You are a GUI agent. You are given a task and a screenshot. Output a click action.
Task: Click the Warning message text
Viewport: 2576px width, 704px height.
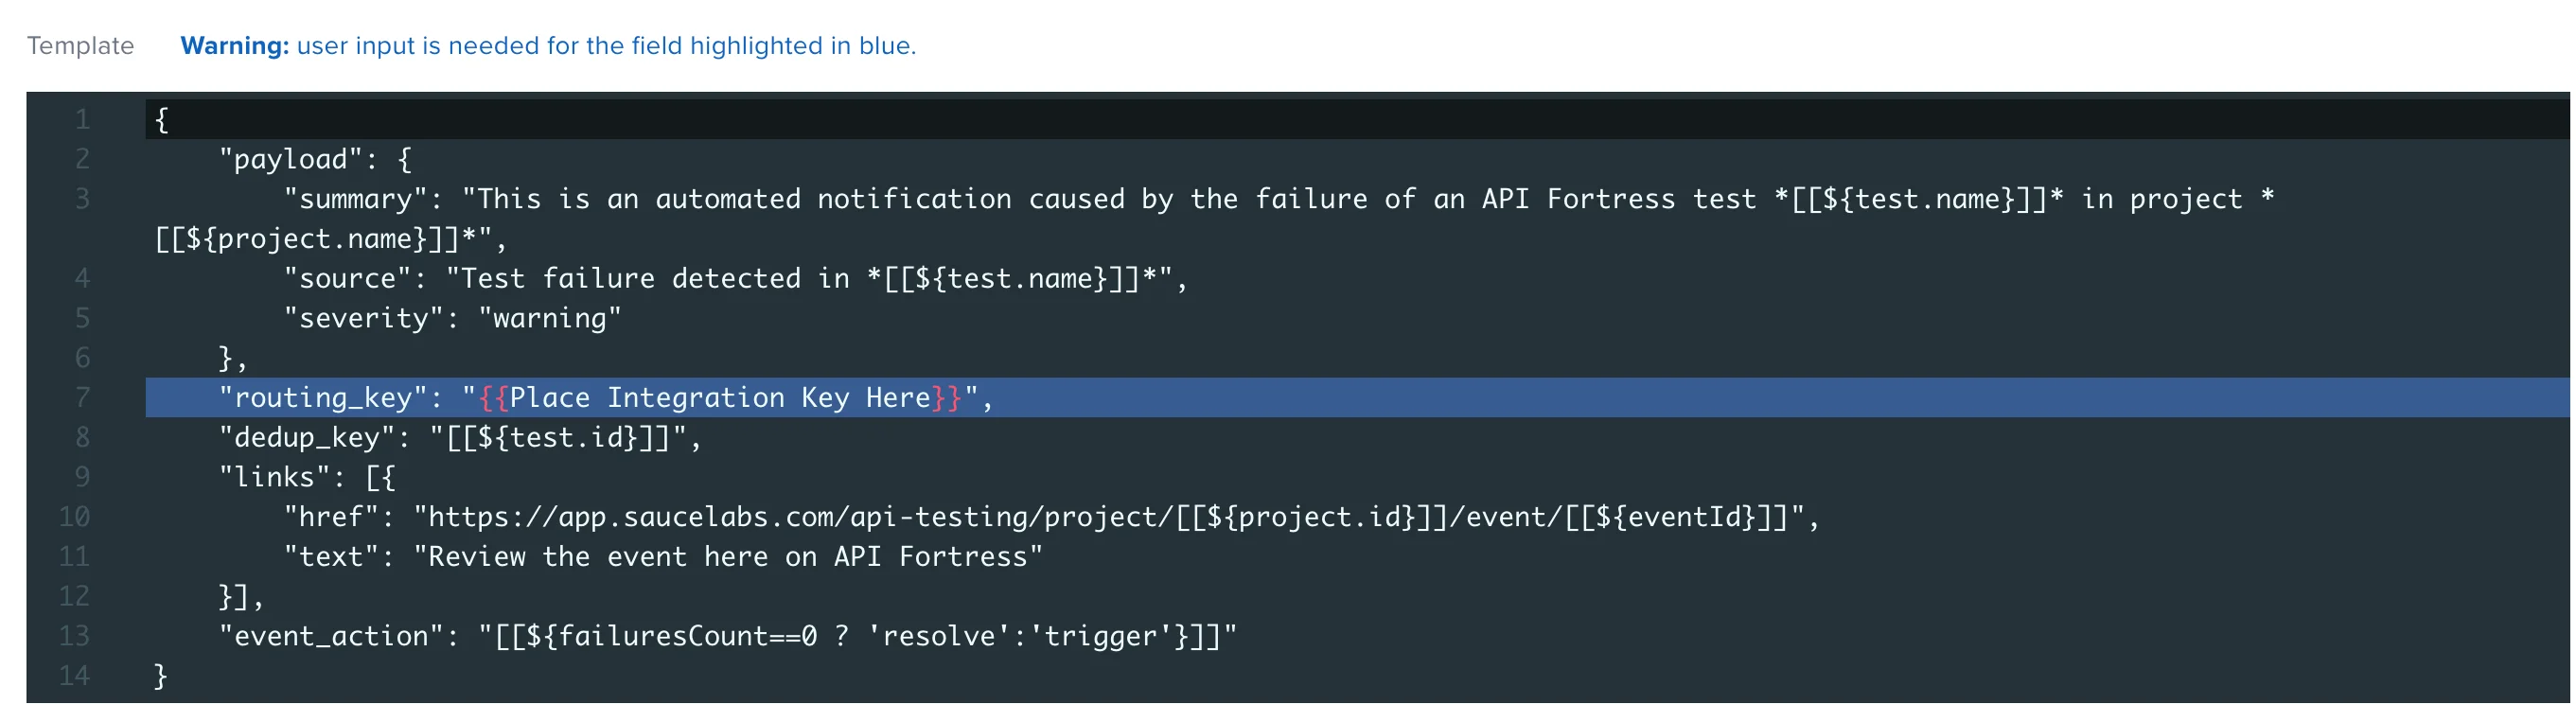(x=548, y=45)
